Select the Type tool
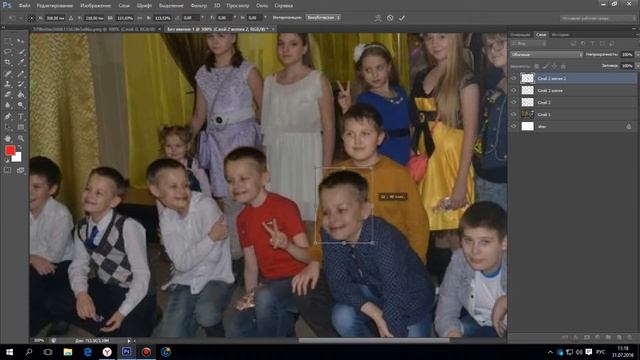Image resolution: width=640 pixels, height=360 pixels. 20,116
